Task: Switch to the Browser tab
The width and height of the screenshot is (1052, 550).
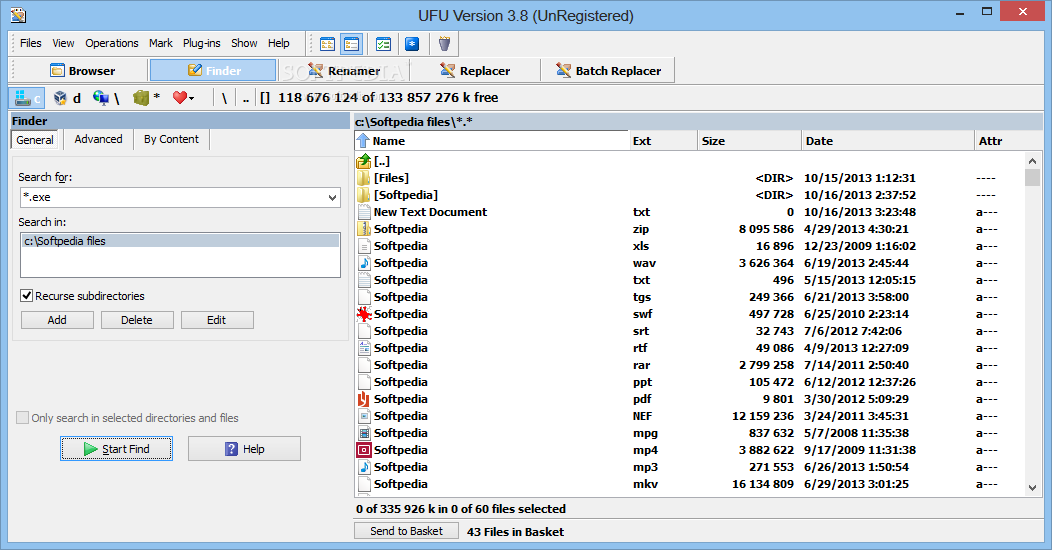Action: click(83, 70)
